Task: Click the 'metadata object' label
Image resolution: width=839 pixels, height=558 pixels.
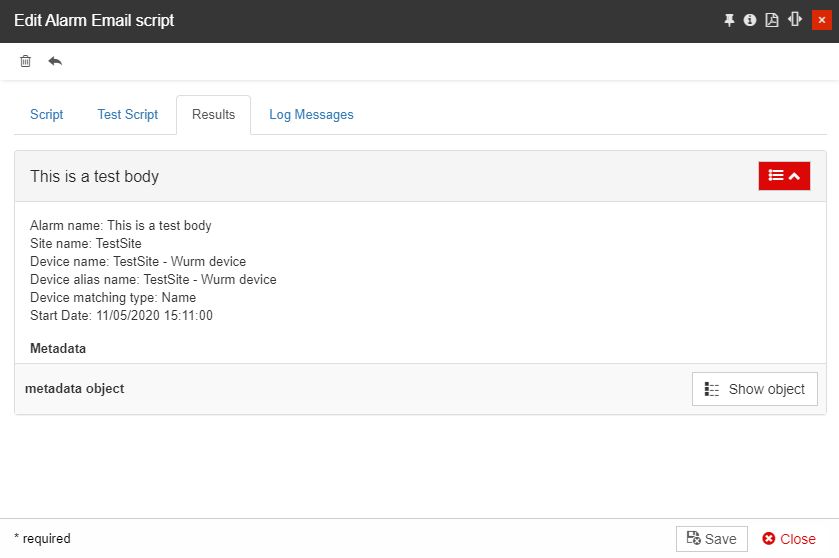Action: click(75, 388)
